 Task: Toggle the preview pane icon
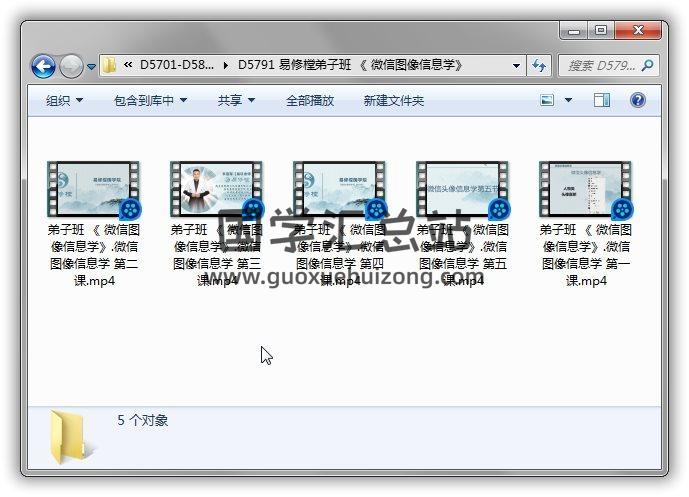pyautogui.click(x=602, y=100)
